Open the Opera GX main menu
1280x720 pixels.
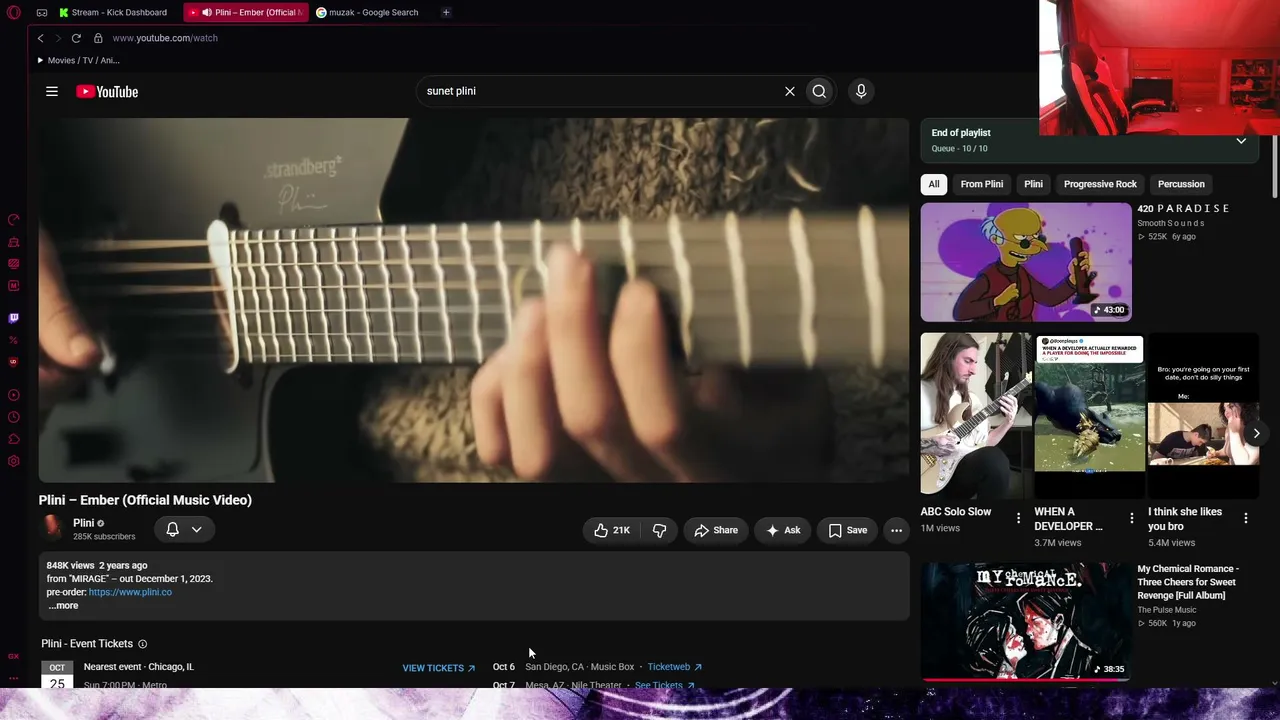13,12
